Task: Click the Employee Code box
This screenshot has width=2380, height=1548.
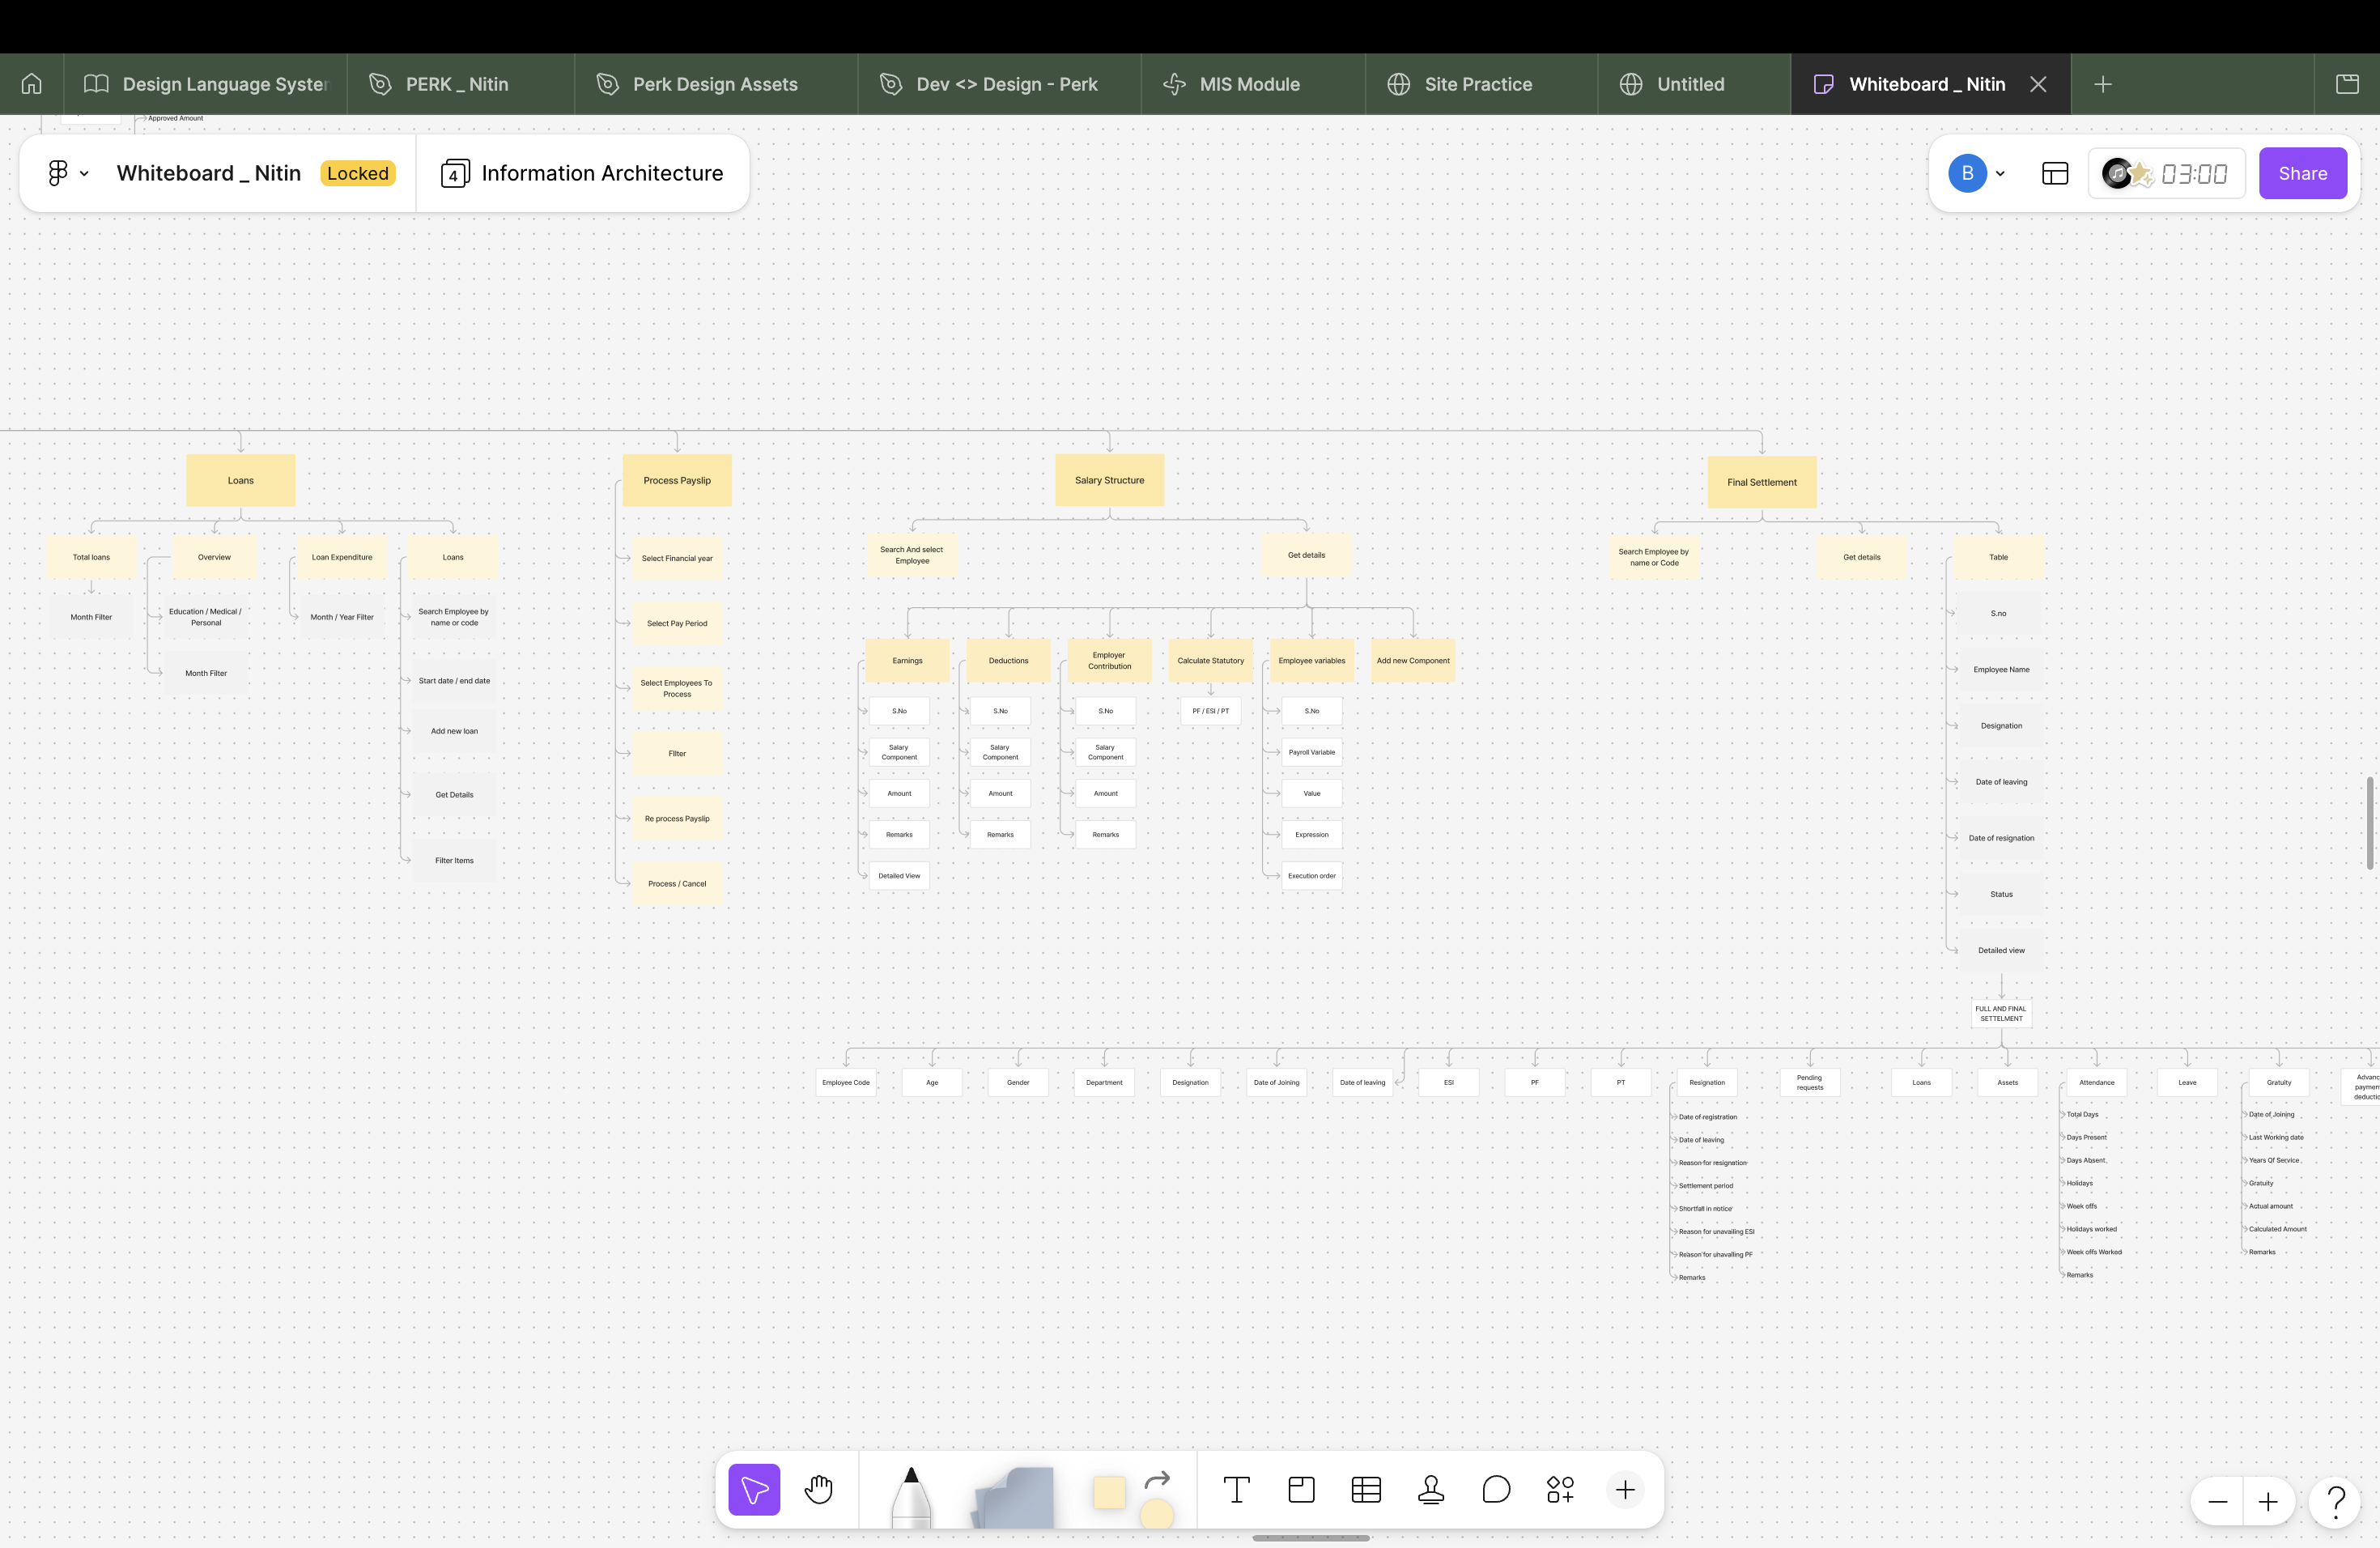Action: [846, 1082]
